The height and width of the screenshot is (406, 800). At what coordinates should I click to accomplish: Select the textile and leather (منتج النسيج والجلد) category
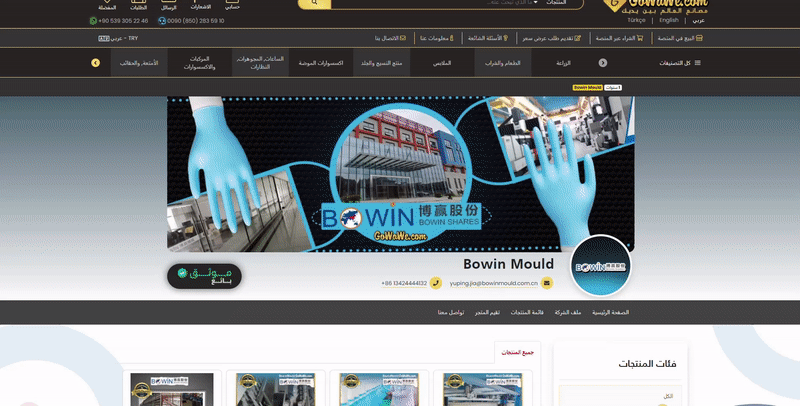(381, 63)
